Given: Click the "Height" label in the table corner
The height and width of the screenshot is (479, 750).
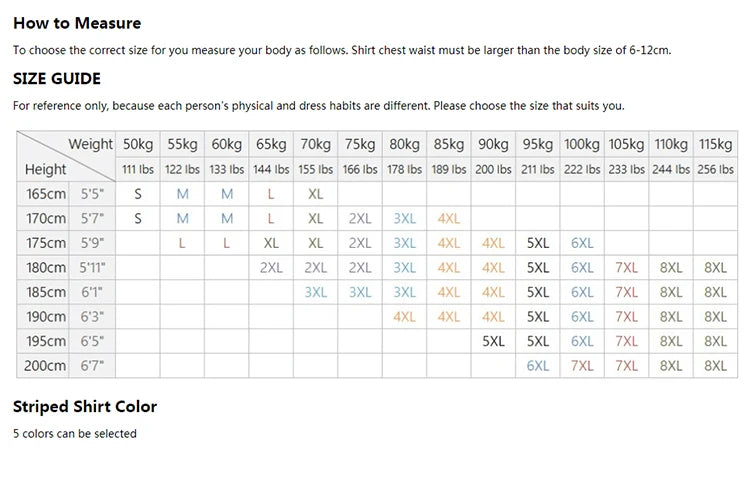Looking at the screenshot, I should pyautogui.click(x=46, y=169).
